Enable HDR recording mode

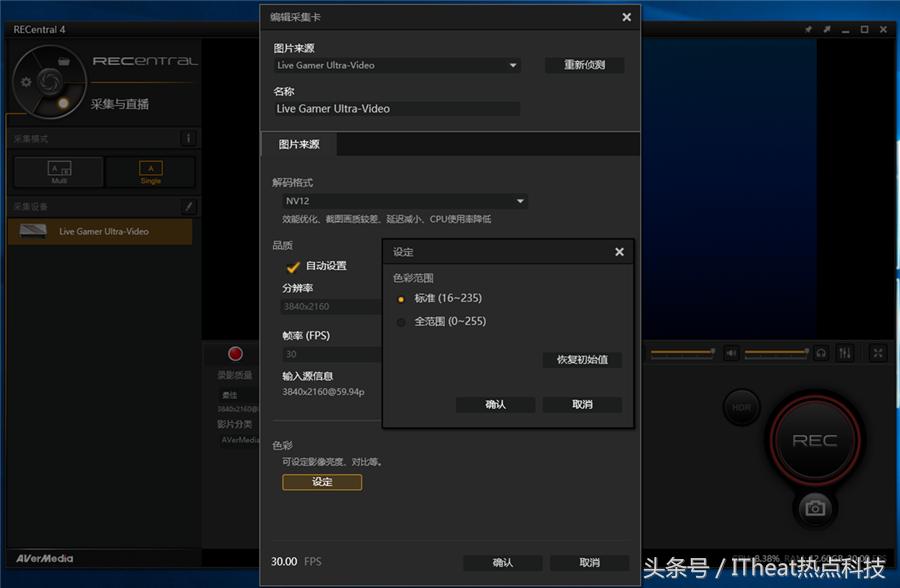[x=742, y=408]
